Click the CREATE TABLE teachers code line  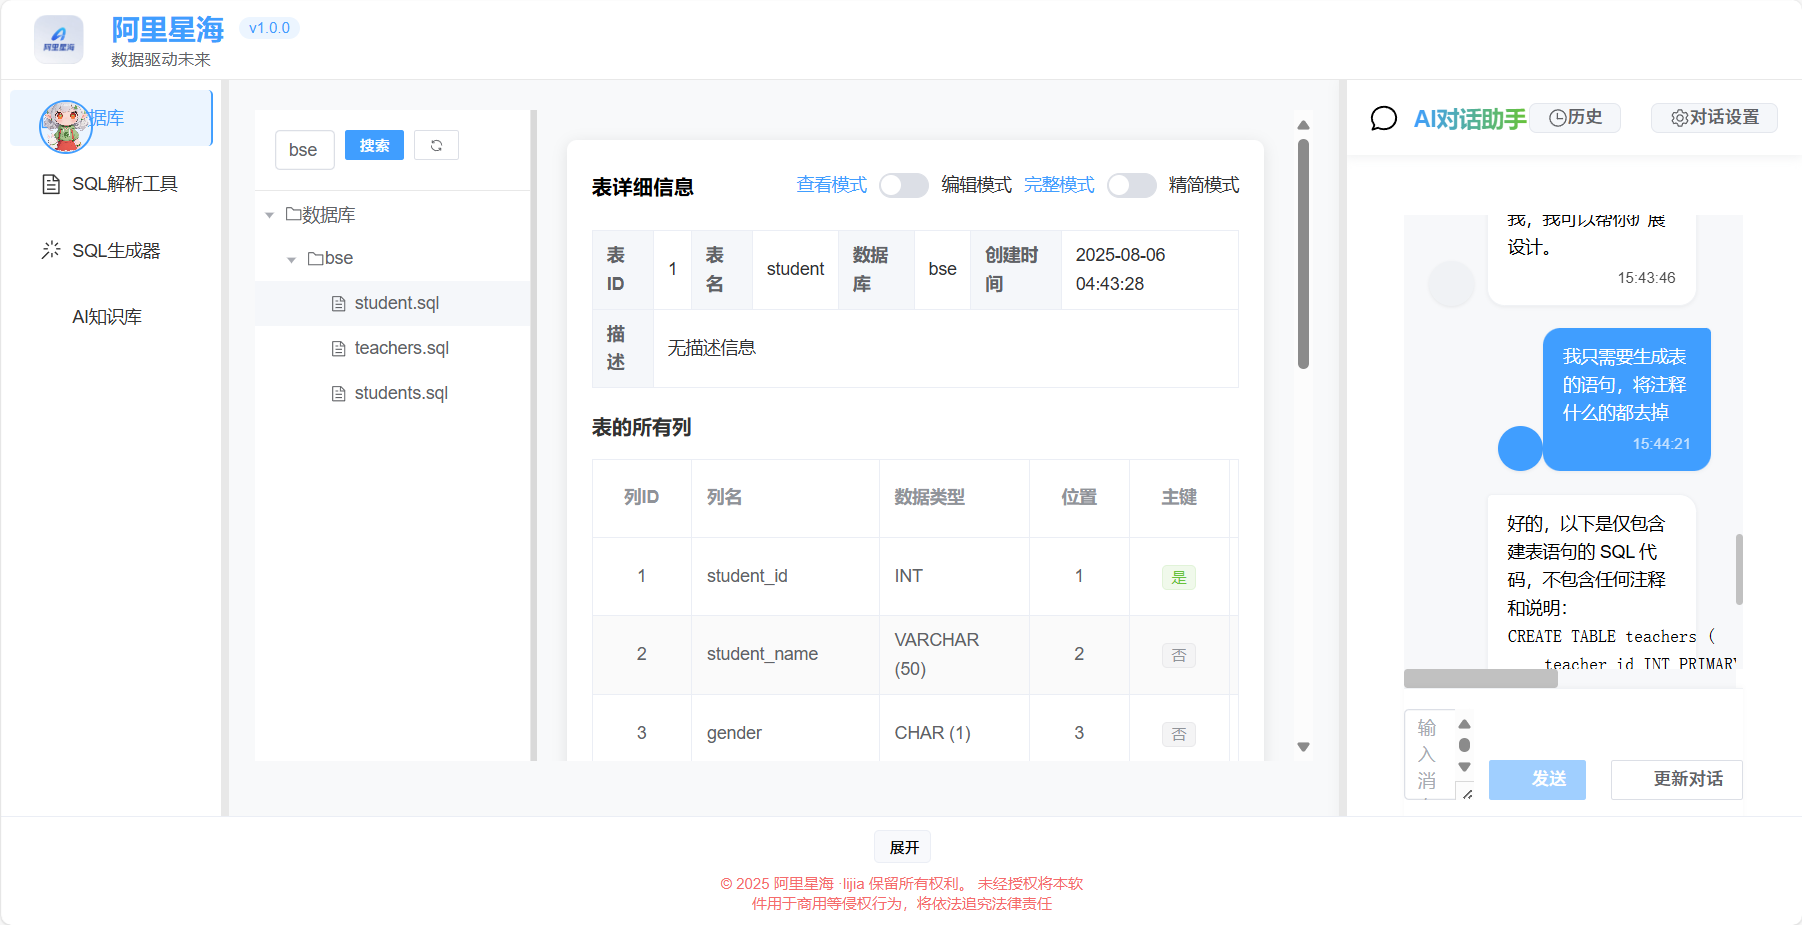pyautogui.click(x=1611, y=636)
